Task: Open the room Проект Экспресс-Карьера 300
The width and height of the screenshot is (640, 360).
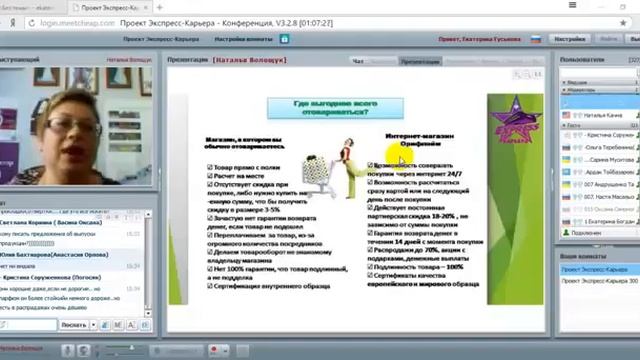Action: click(599, 281)
